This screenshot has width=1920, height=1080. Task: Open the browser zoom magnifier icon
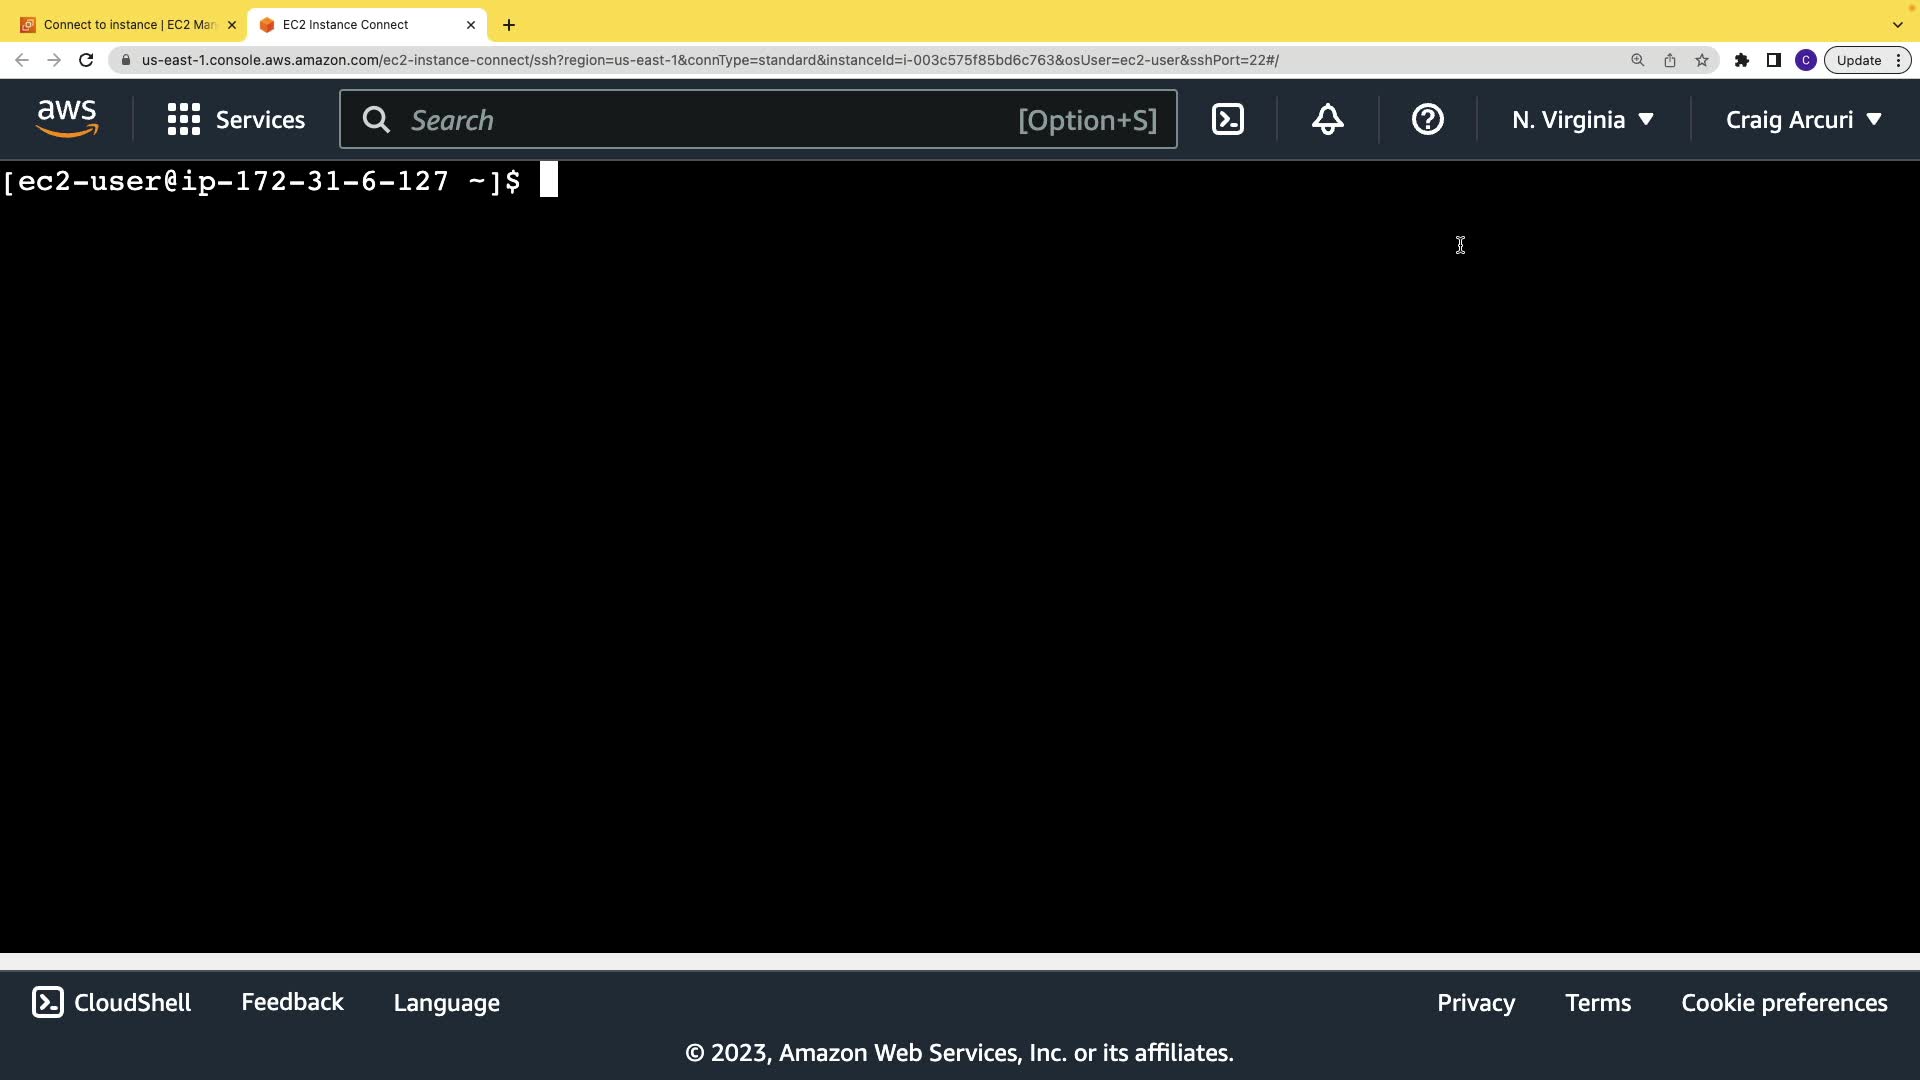point(1637,60)
